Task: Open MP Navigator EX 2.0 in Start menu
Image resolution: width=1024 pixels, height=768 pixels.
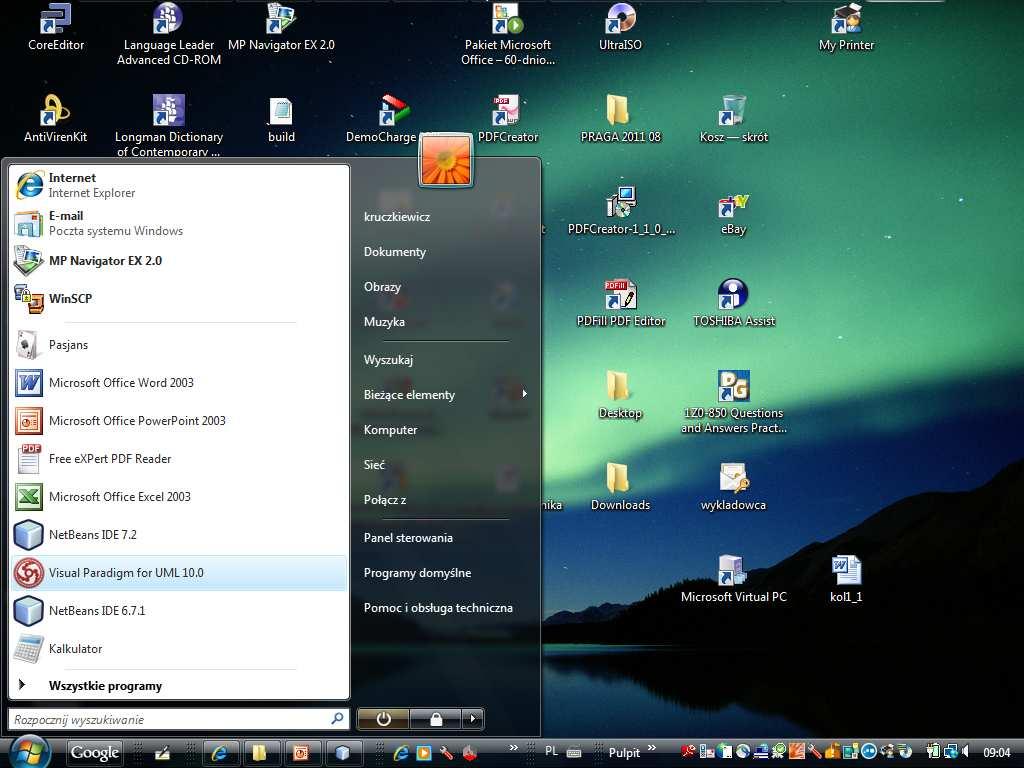Action: [x=180, y=261]
